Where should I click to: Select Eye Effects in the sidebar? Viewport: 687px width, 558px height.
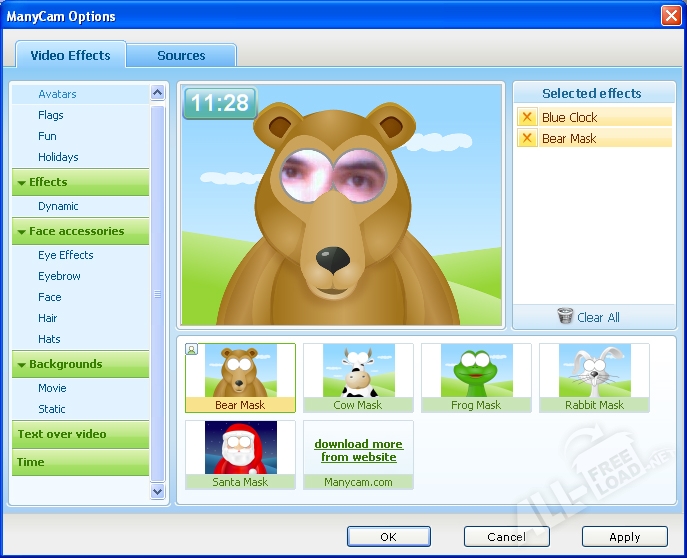(x=66, y=255)
